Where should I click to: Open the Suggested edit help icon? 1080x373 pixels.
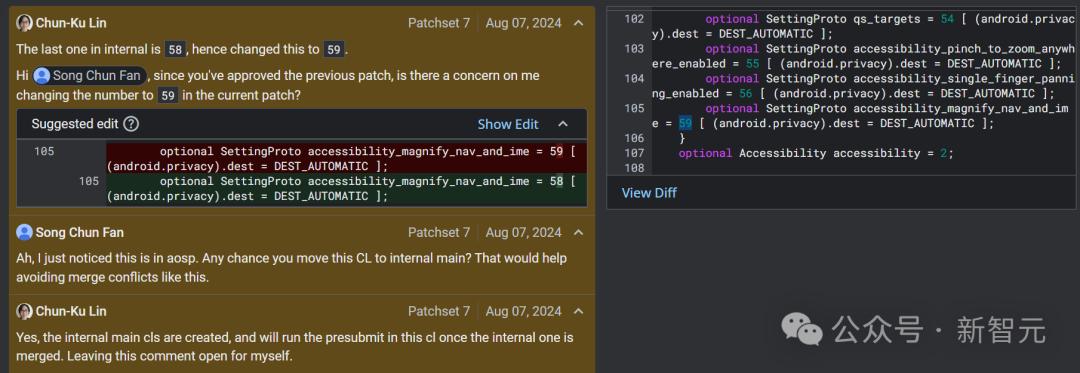131,124
